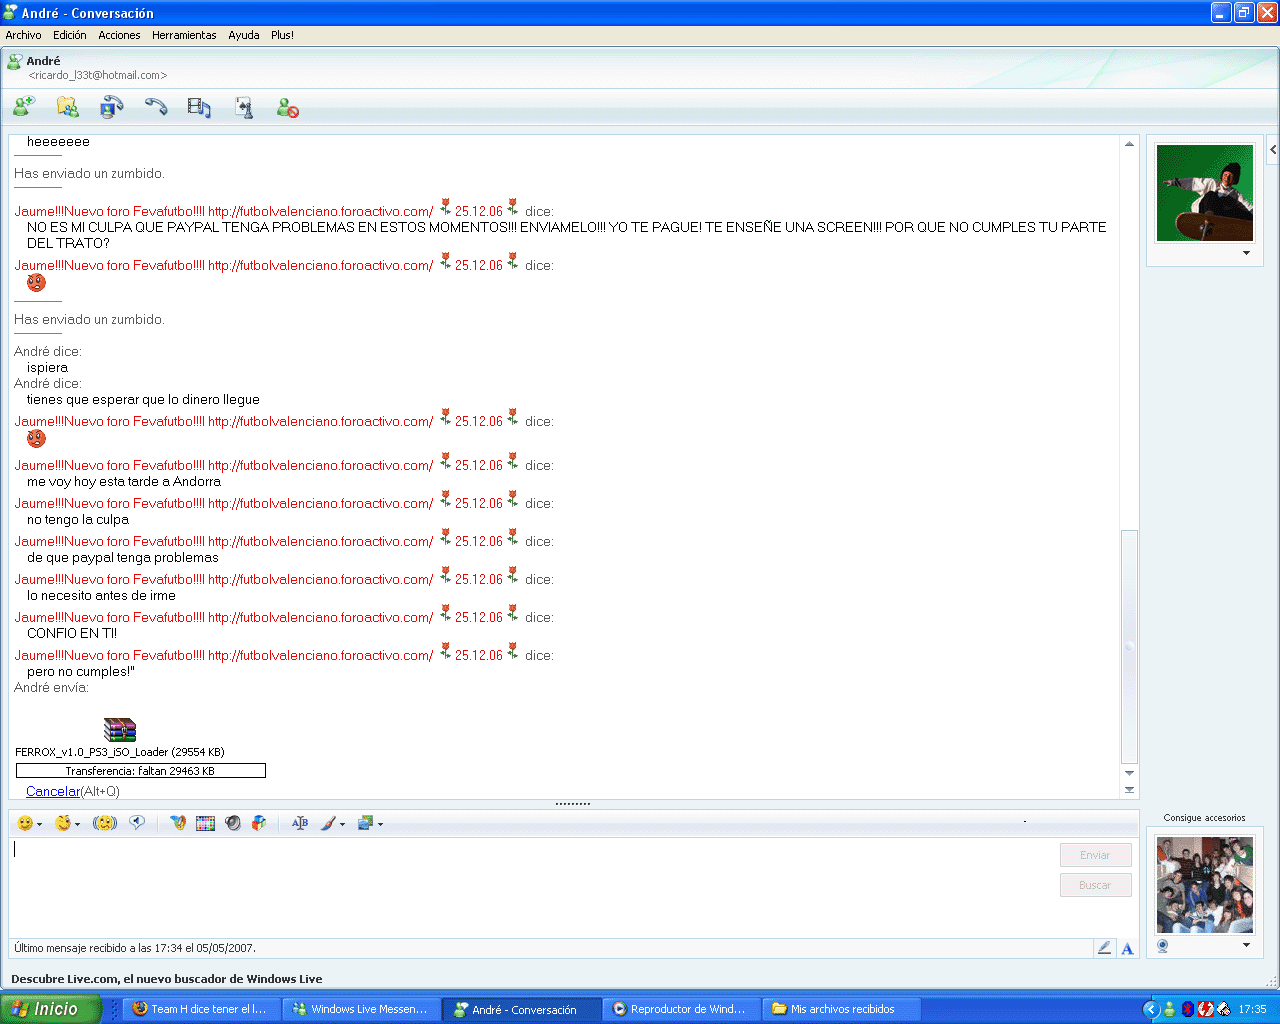
Task: Switch to the Team H browser window in taskbar
Action: [200, 1009]
